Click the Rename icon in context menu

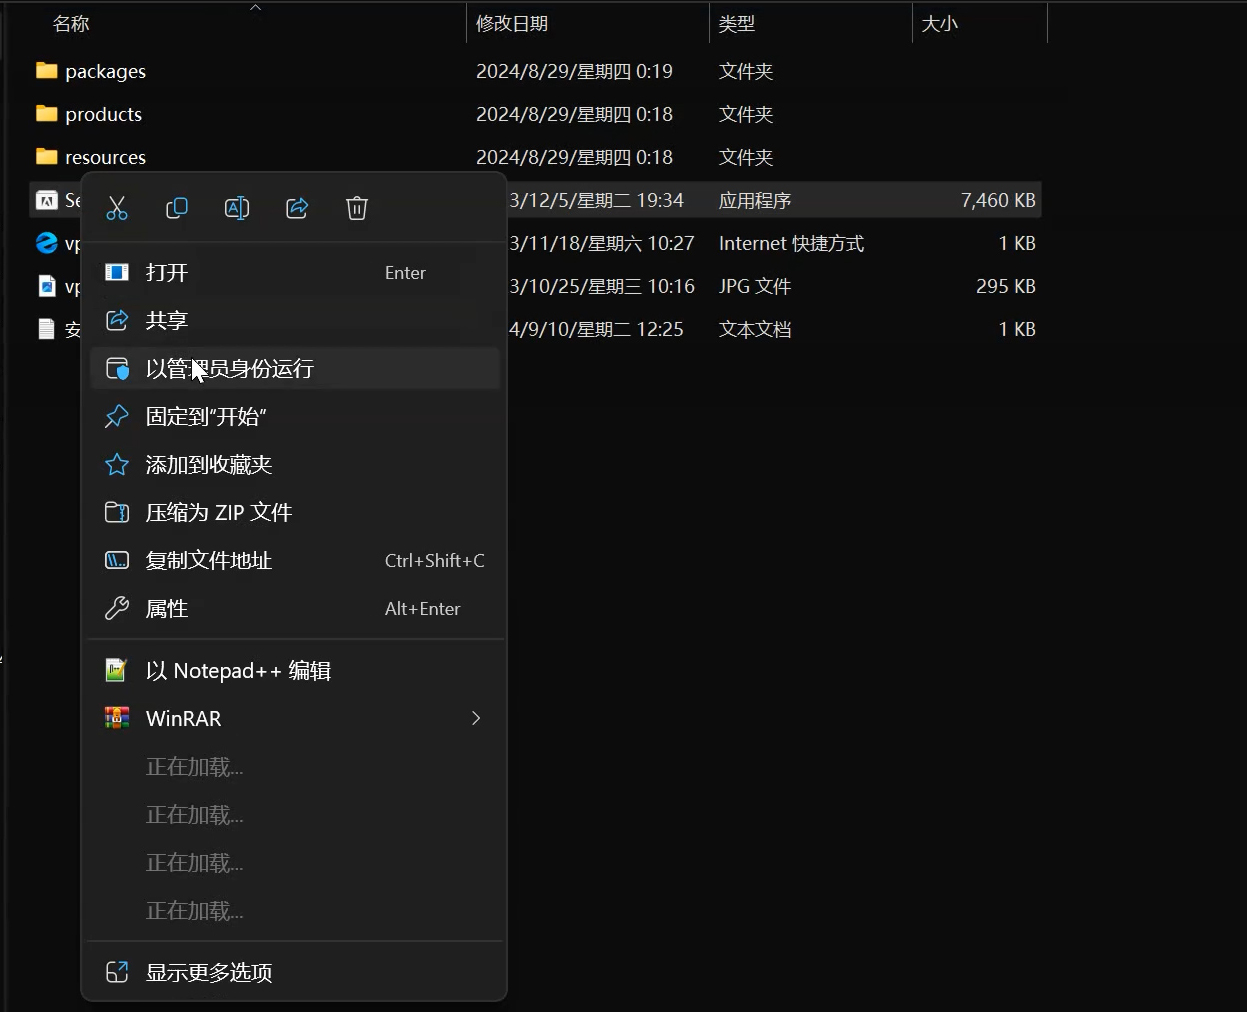pyautogui.click(x=237, y=208)
